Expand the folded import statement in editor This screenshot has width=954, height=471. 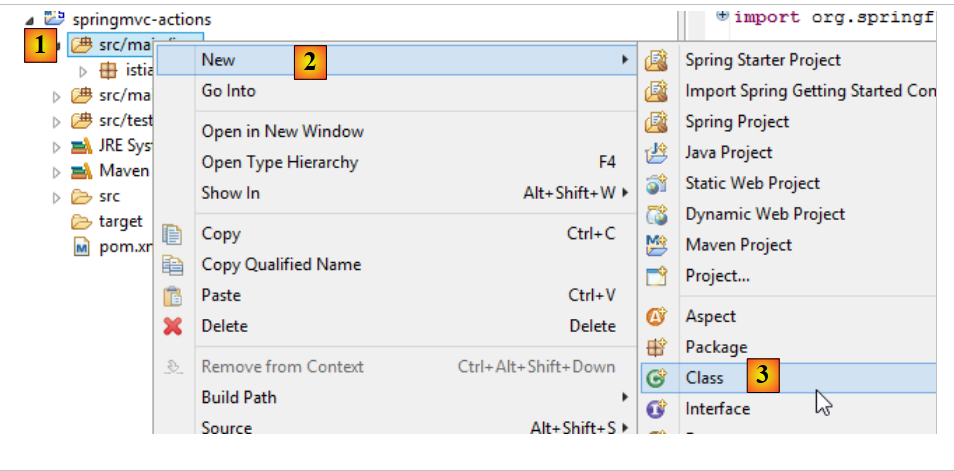pyautogui.click(x=722, y=16)
